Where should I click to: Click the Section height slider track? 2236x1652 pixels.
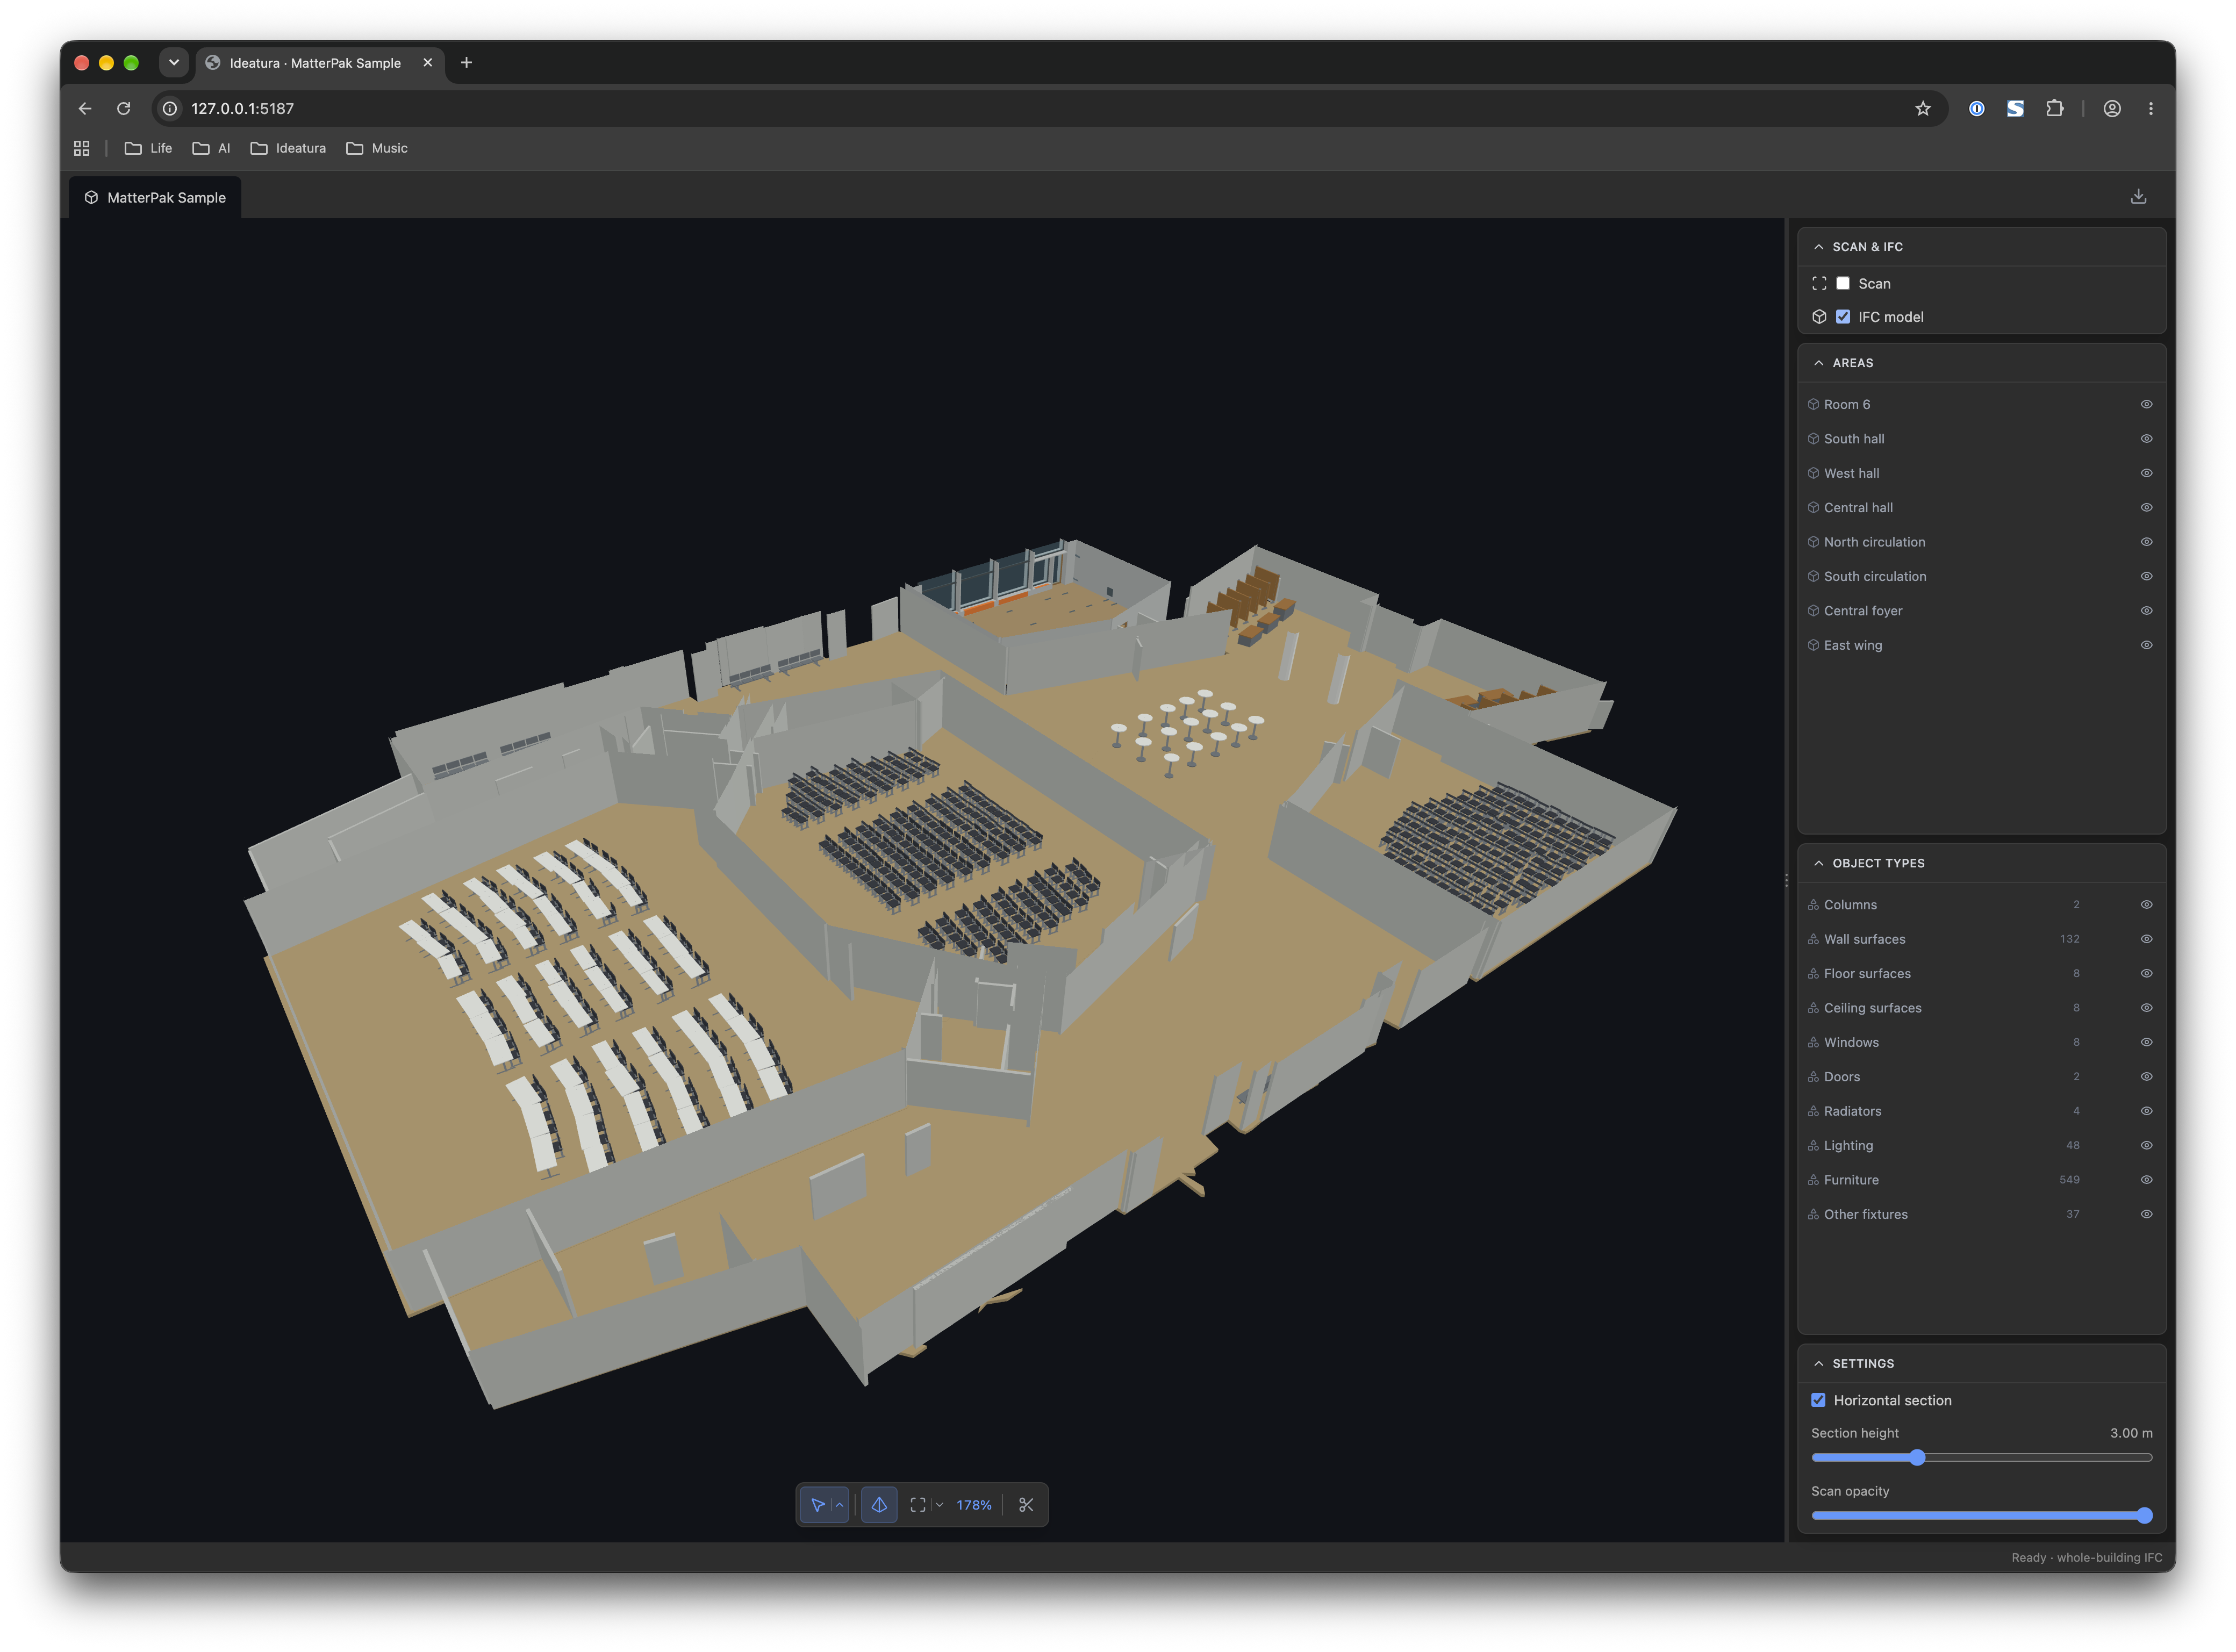[x=1981, y=1458]
